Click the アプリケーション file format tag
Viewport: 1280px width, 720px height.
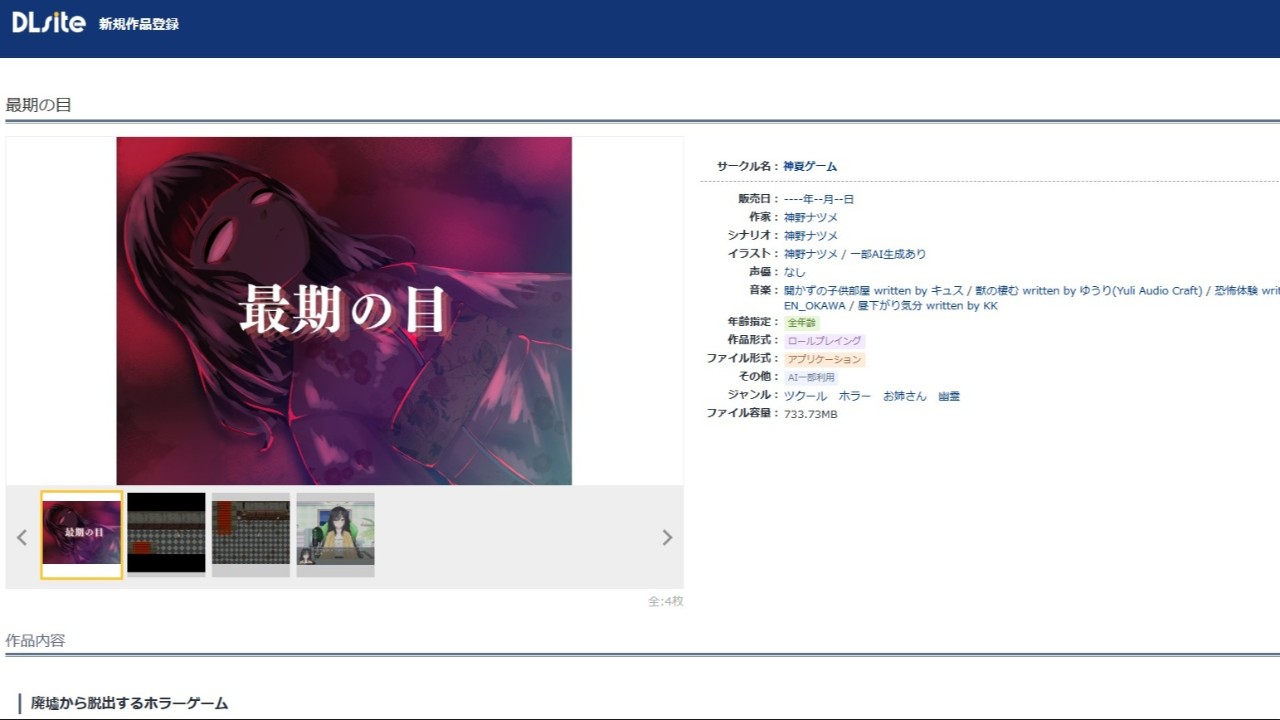[824, 359]
